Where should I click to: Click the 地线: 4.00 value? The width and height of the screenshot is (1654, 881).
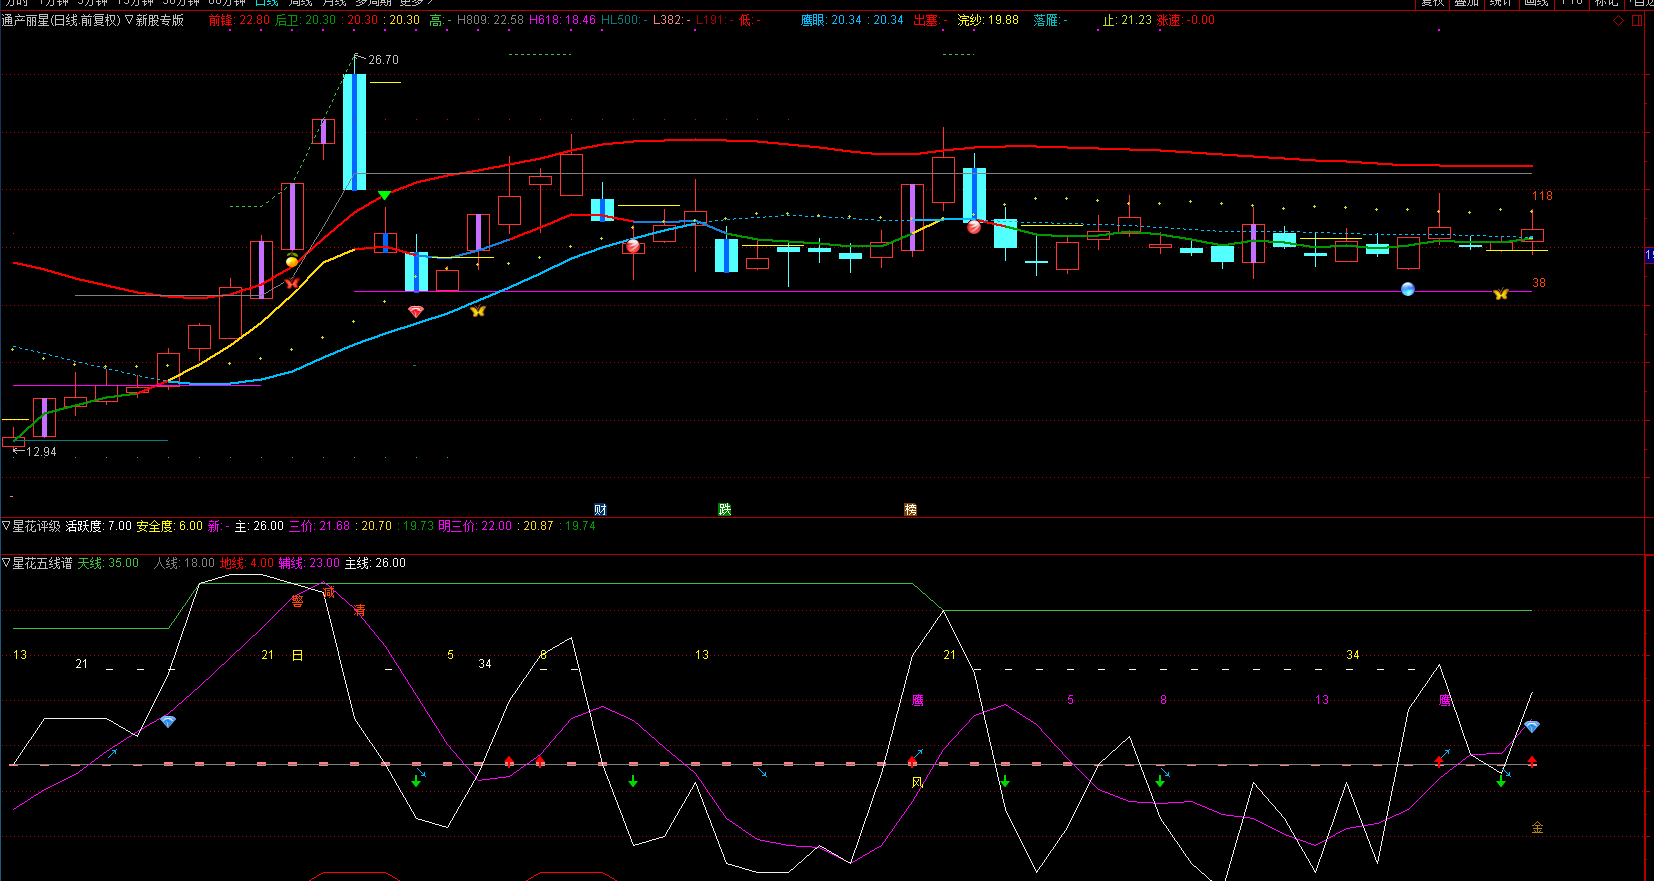tap(247, 563)
